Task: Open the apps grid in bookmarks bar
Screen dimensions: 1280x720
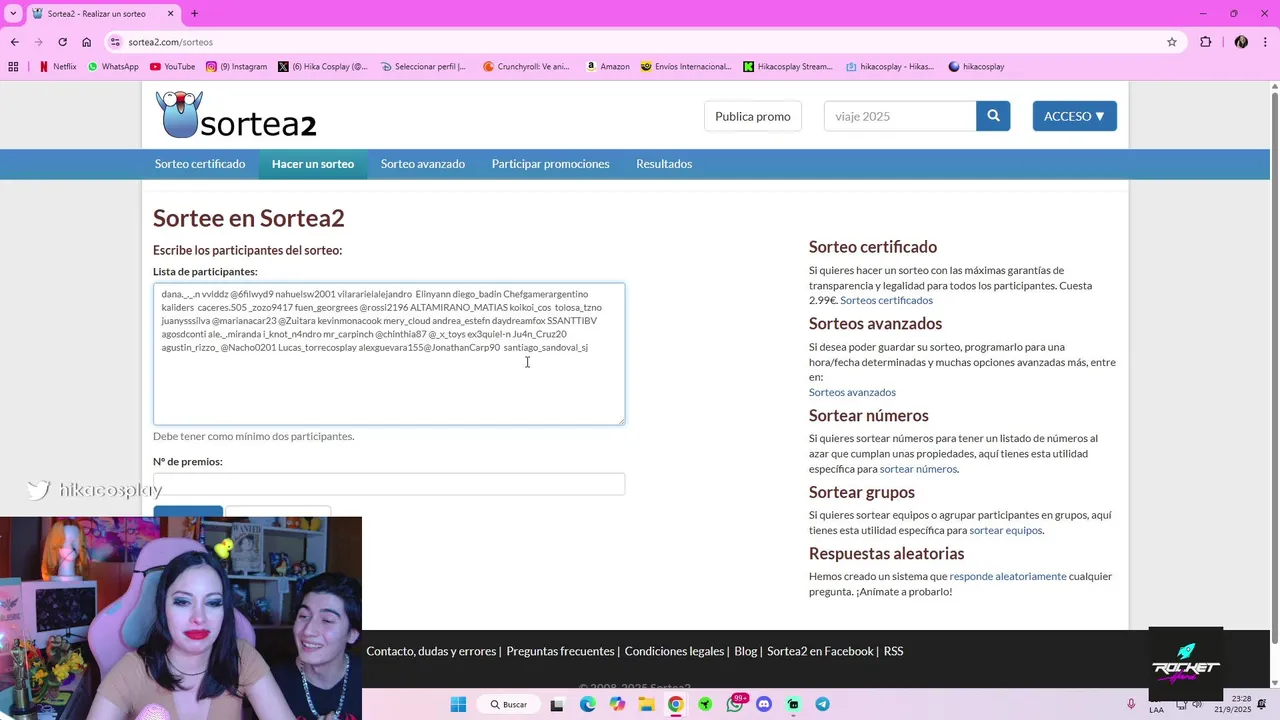Action: (x=13, y=67)
